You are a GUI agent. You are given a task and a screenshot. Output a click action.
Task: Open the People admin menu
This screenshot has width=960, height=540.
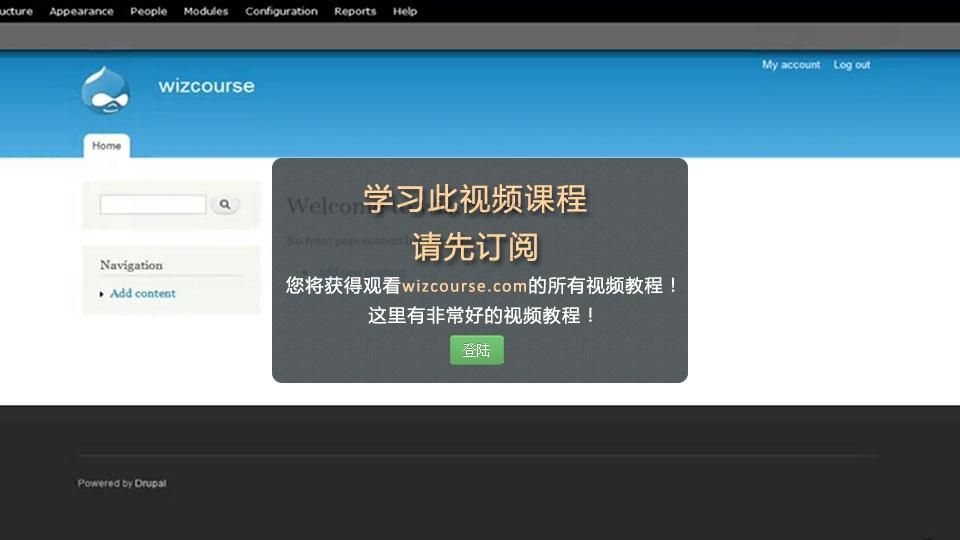[148, 11]
